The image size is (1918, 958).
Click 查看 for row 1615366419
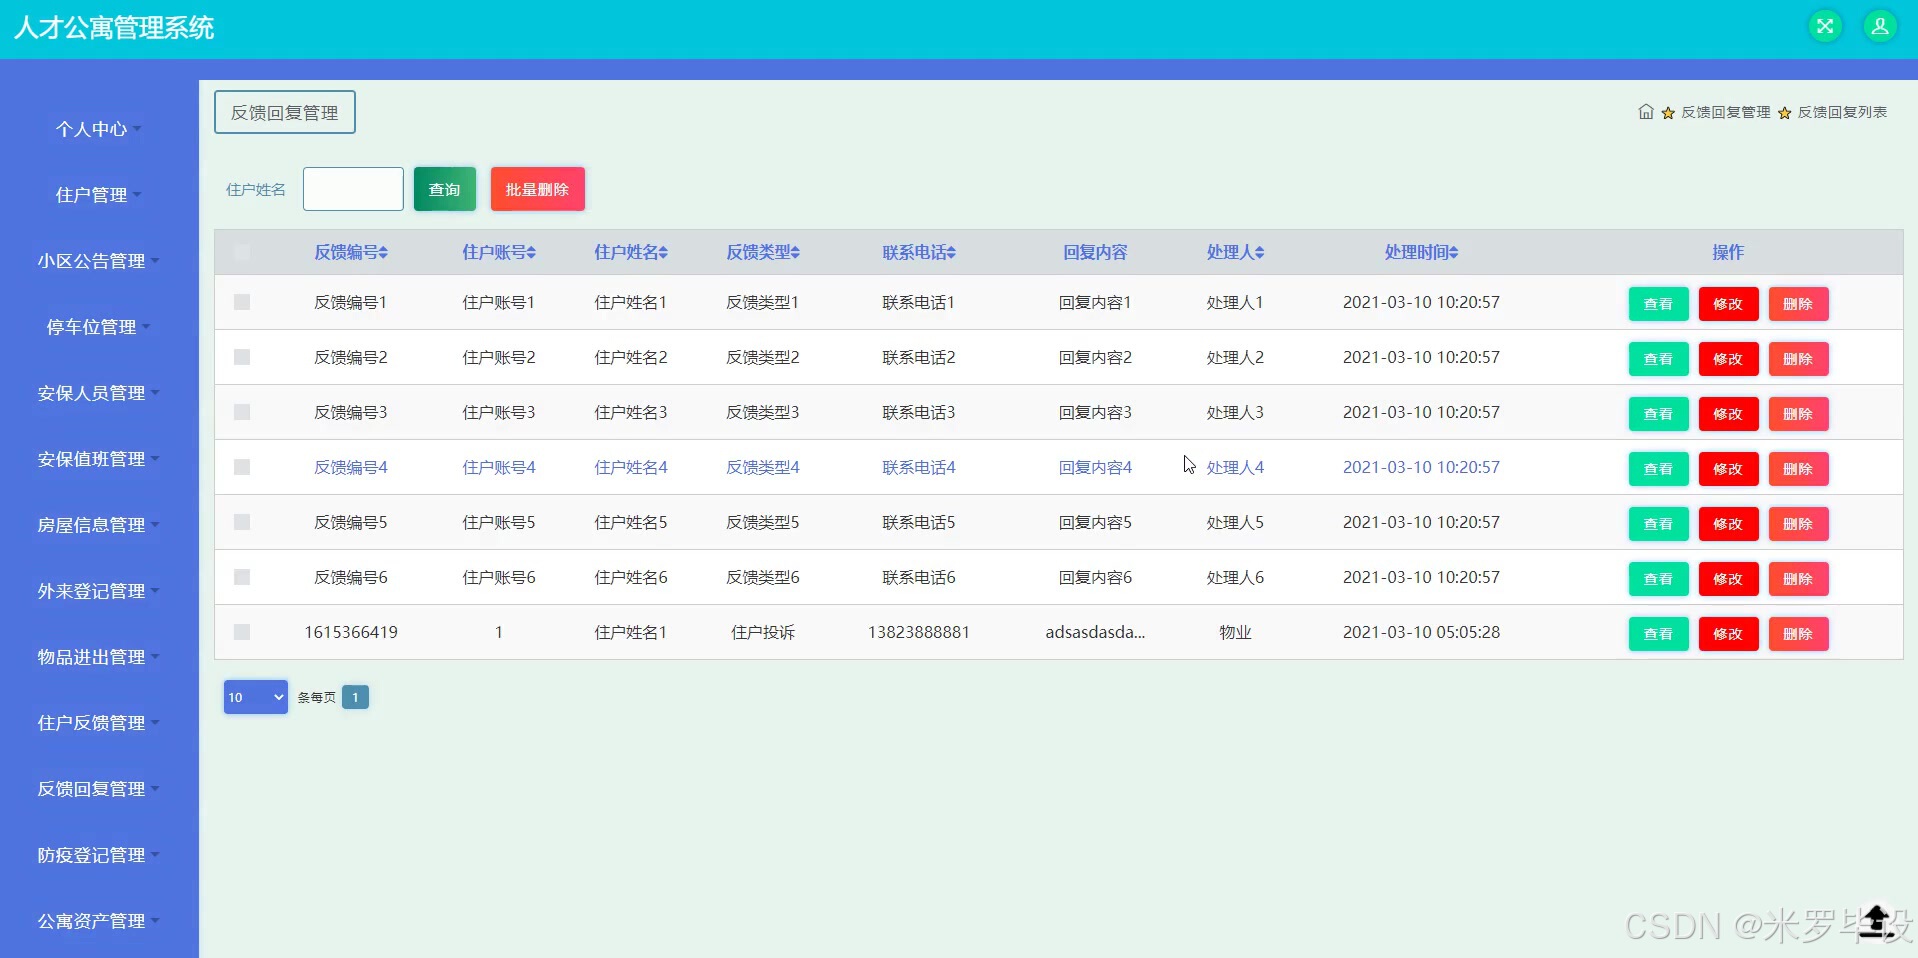(x=1659, y=634)
